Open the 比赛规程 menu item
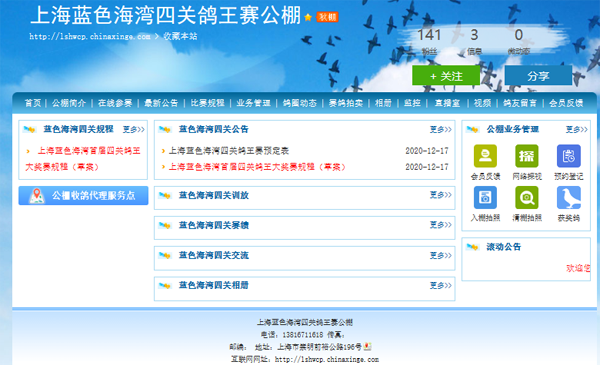This screenshot has height=365, width=600. click(x=207, y=103)
